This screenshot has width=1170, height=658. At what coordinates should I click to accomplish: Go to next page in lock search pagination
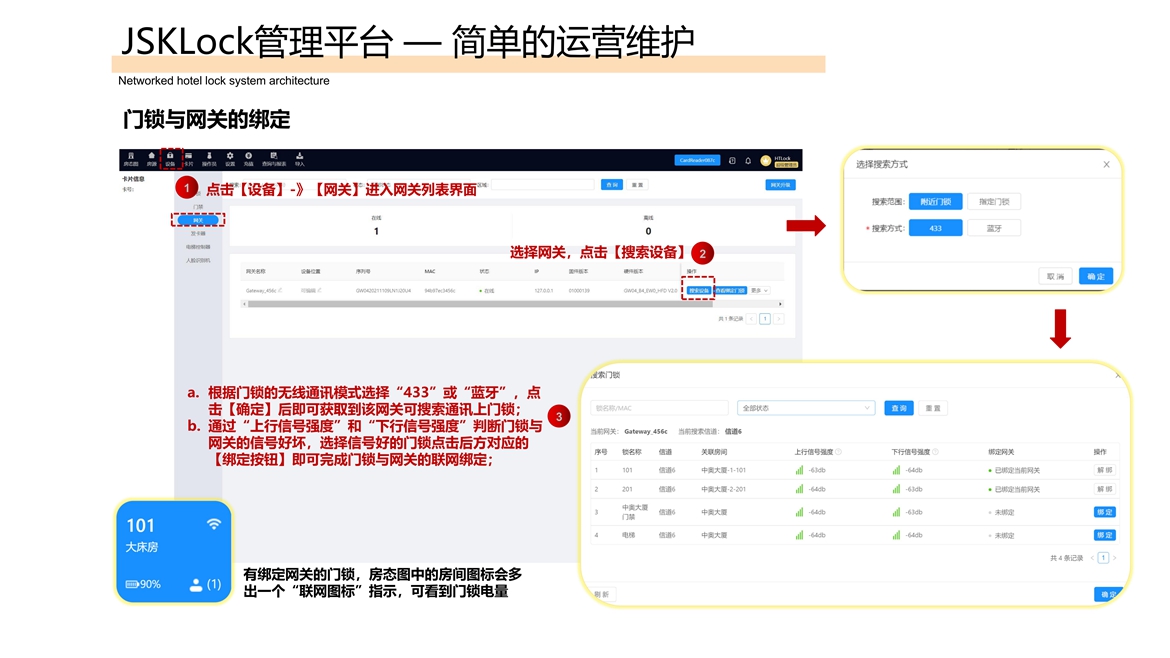pyautogui.click(x=1115, y=558)
